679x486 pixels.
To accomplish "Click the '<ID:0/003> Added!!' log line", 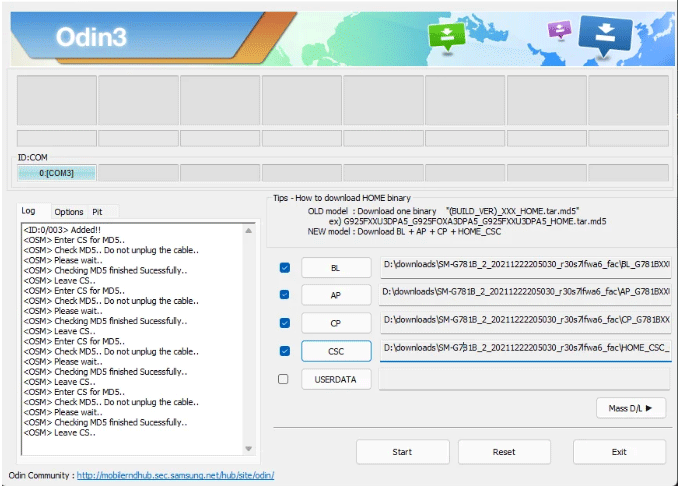I will click(x=62, y=230).
